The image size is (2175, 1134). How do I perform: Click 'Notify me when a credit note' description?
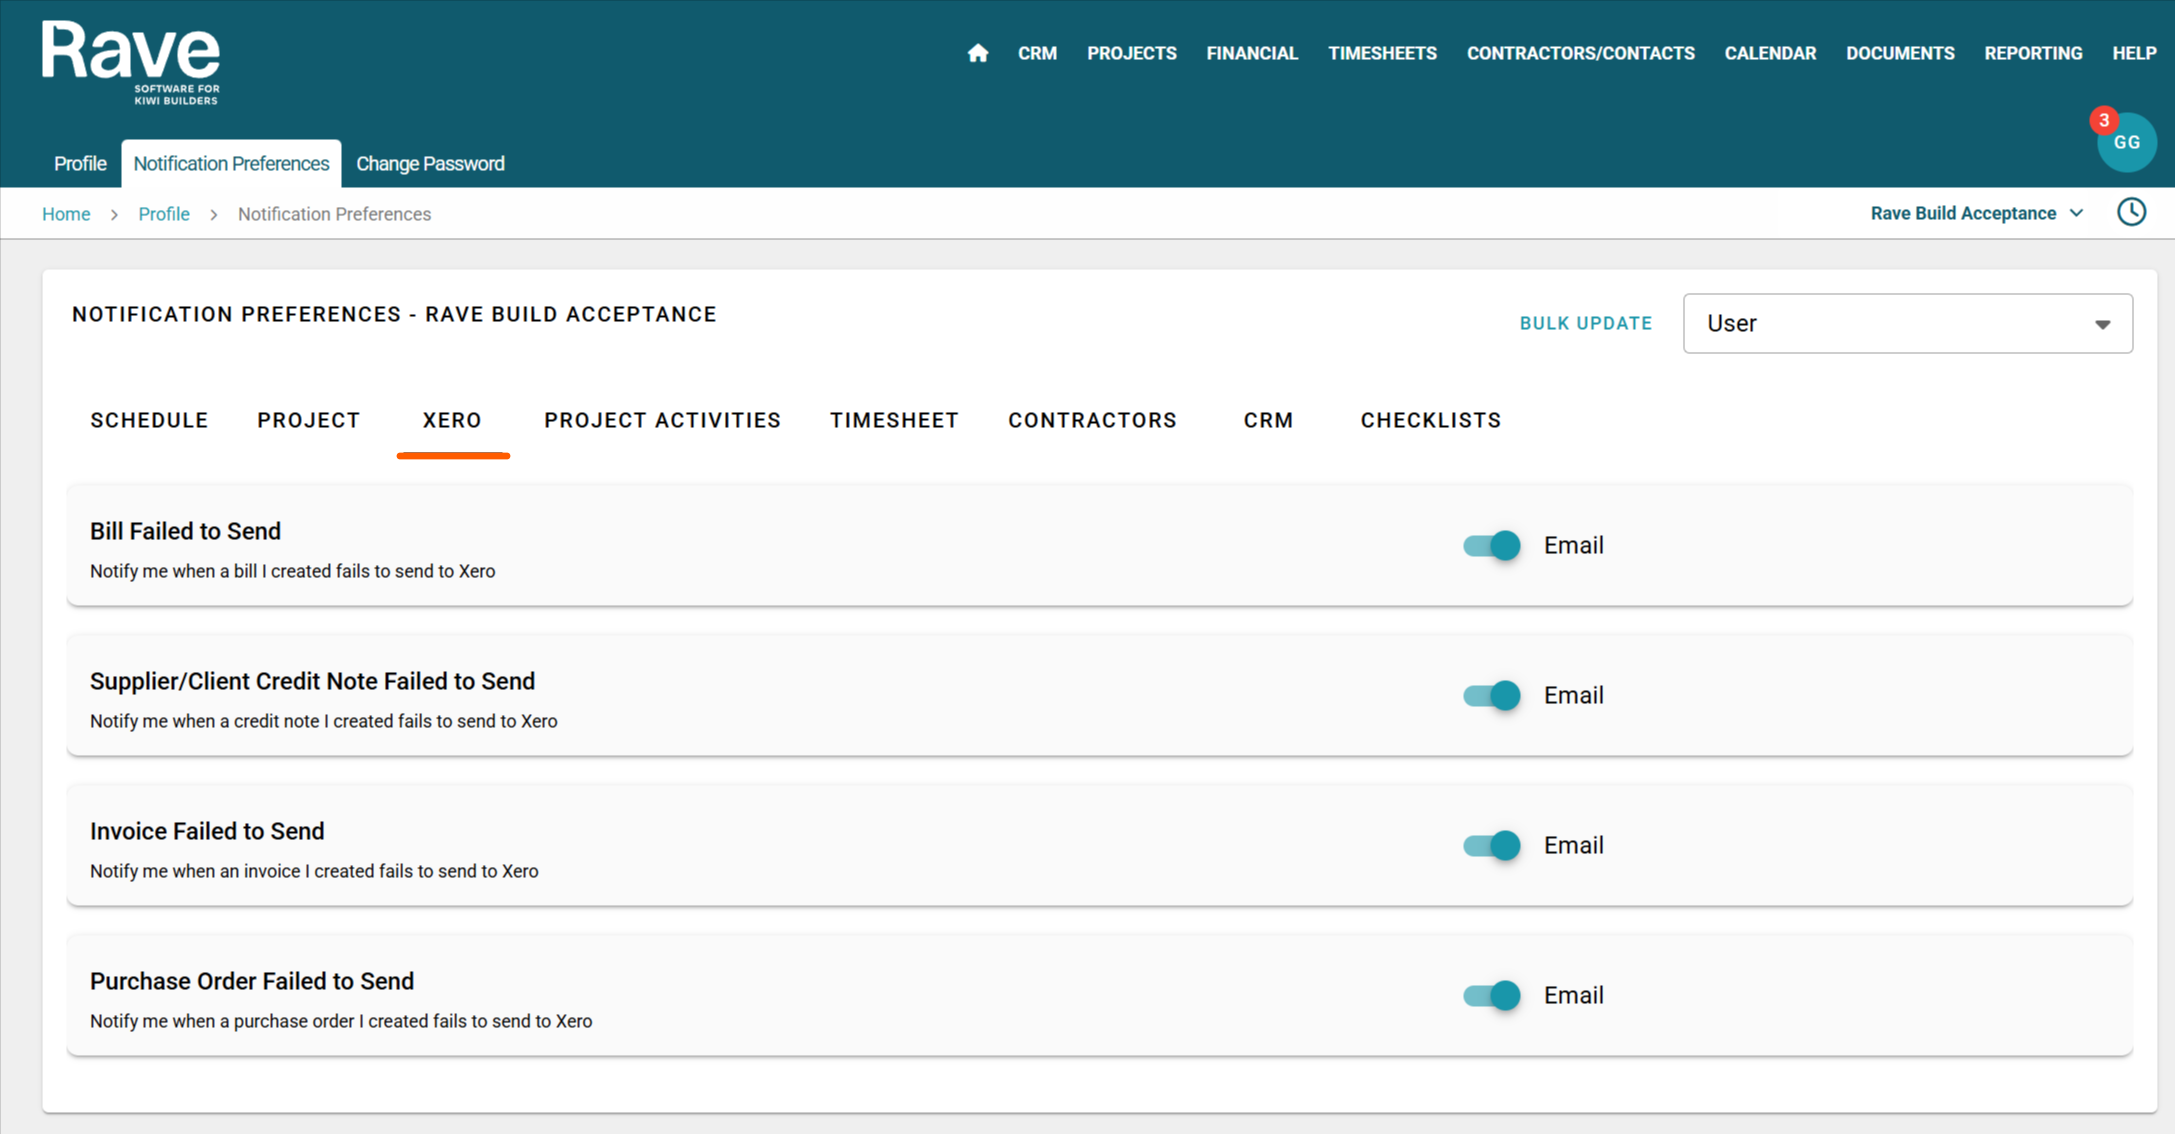323,721
